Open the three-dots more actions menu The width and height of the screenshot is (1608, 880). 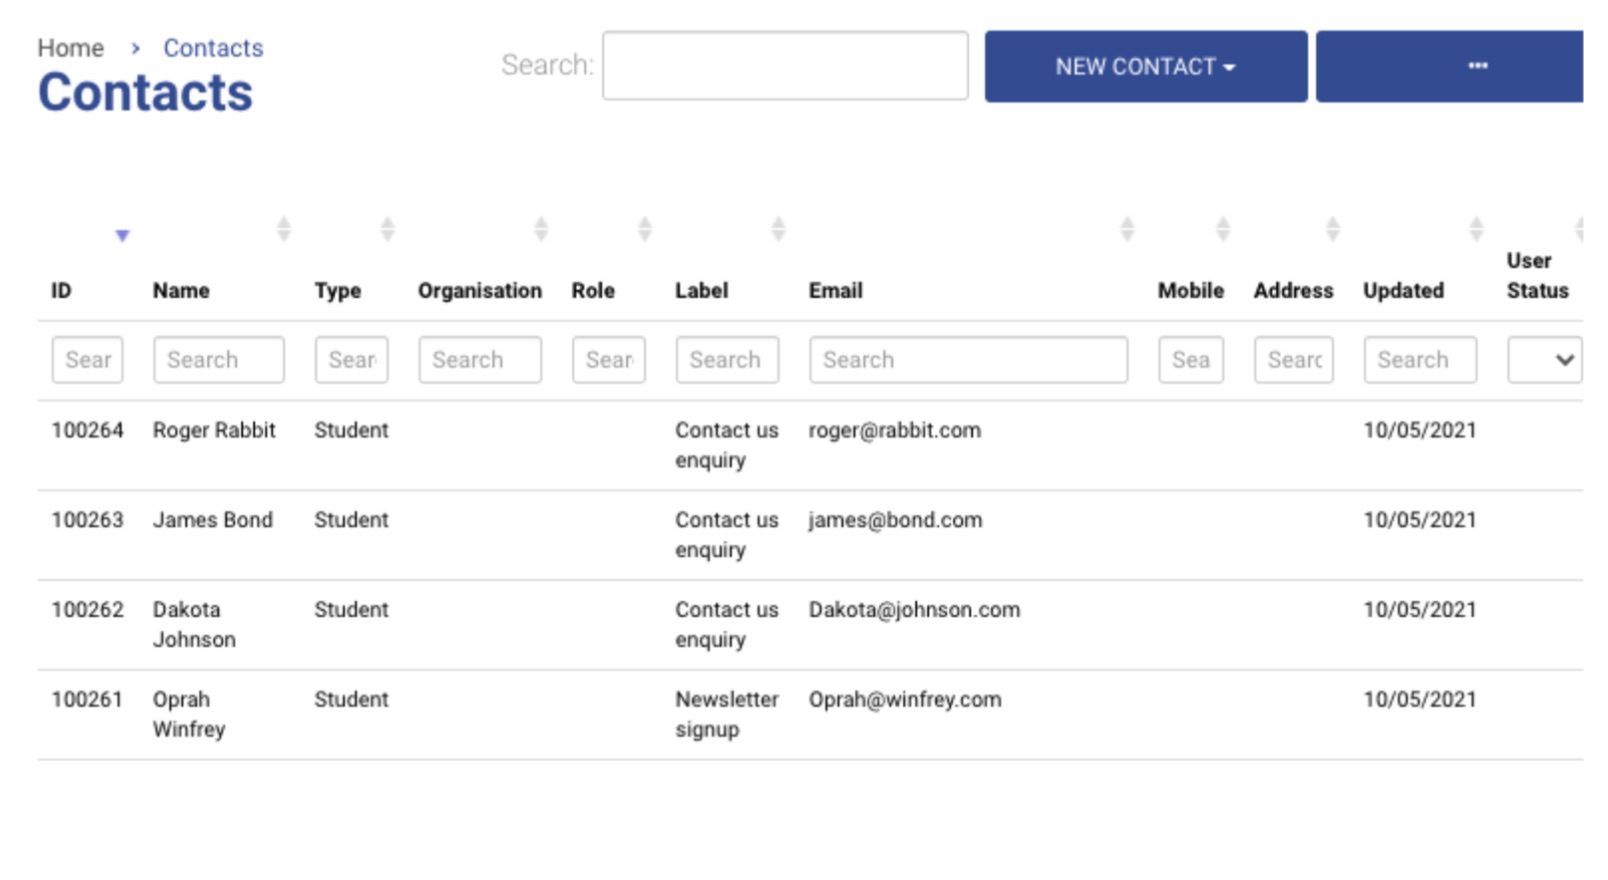click(x=1477, y=66)
